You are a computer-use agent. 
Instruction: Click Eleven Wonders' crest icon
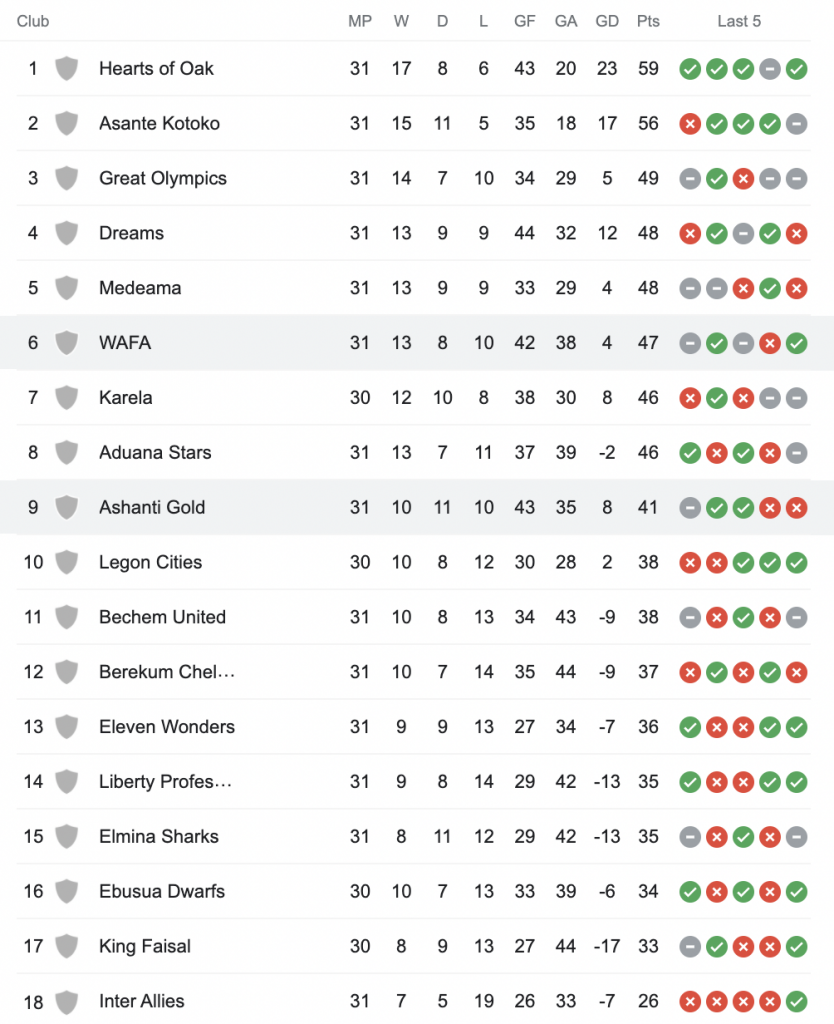point(67,727)
